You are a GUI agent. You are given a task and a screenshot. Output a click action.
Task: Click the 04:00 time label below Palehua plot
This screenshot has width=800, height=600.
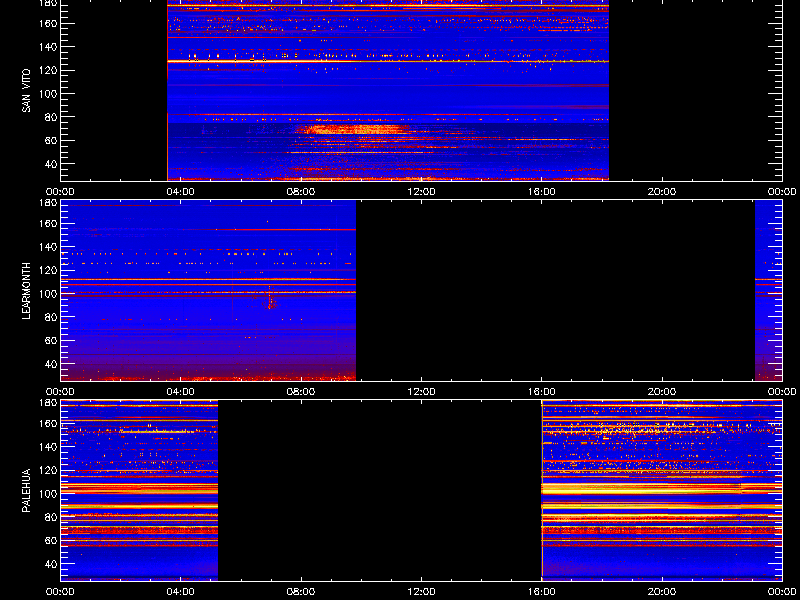tap(181, 592)
